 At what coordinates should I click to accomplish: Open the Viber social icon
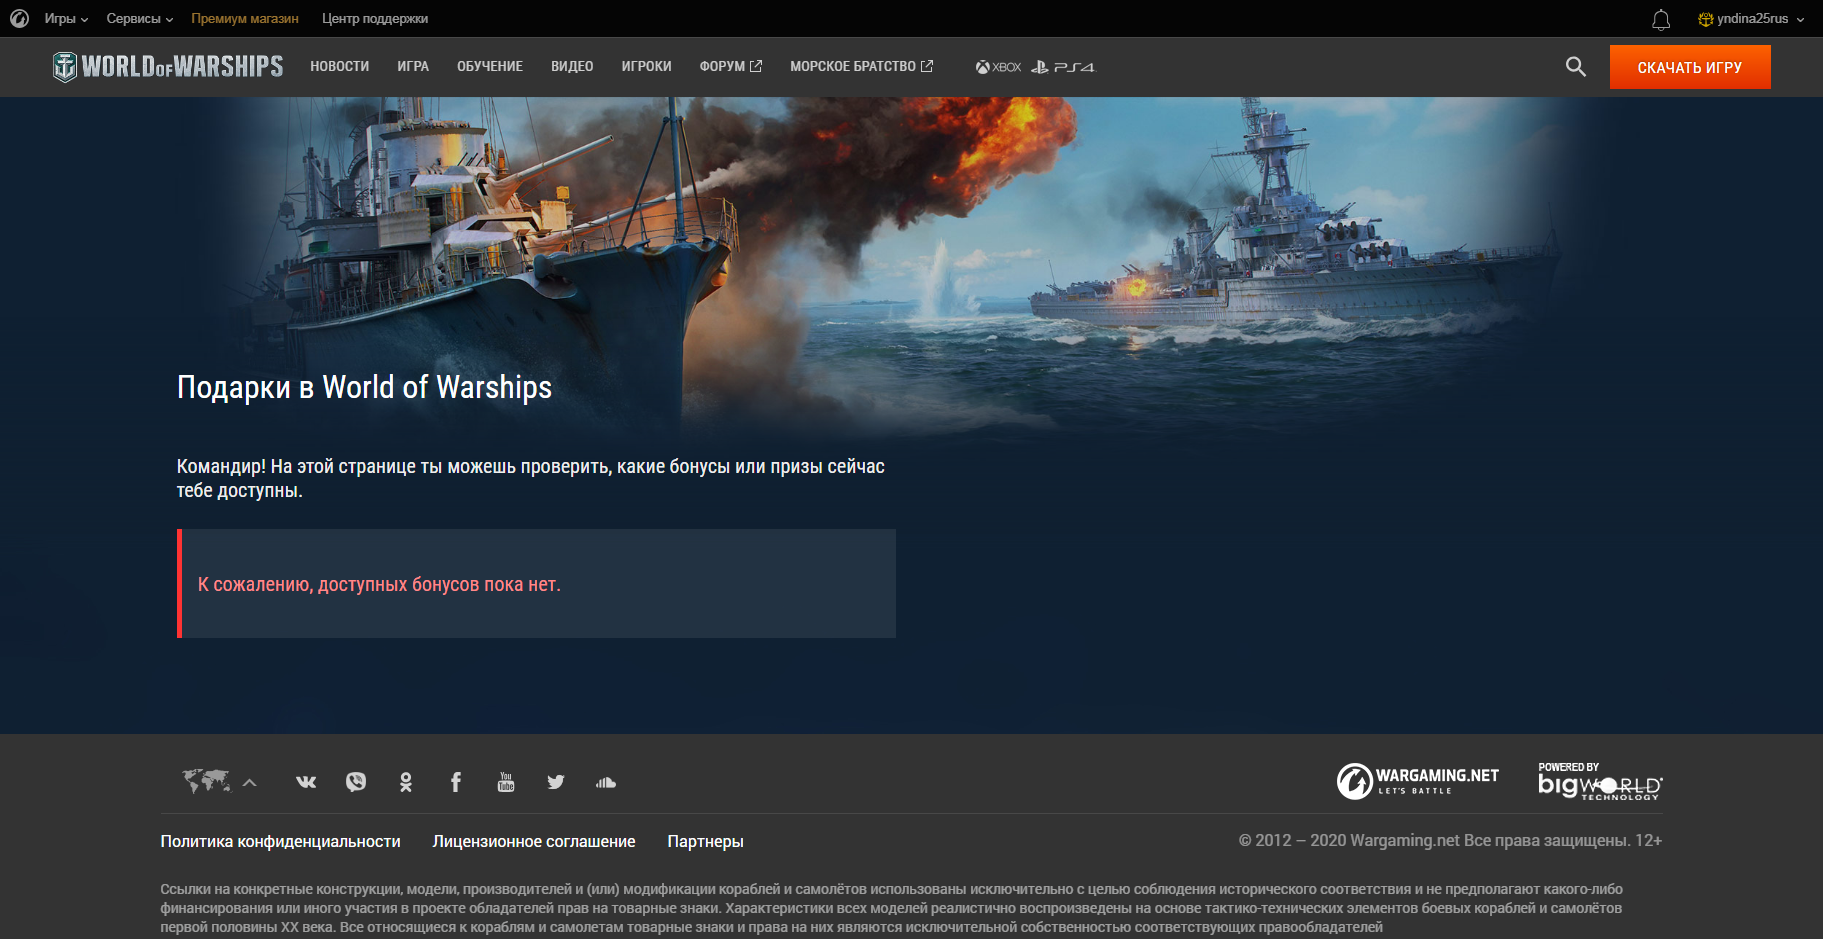(356, 782)
